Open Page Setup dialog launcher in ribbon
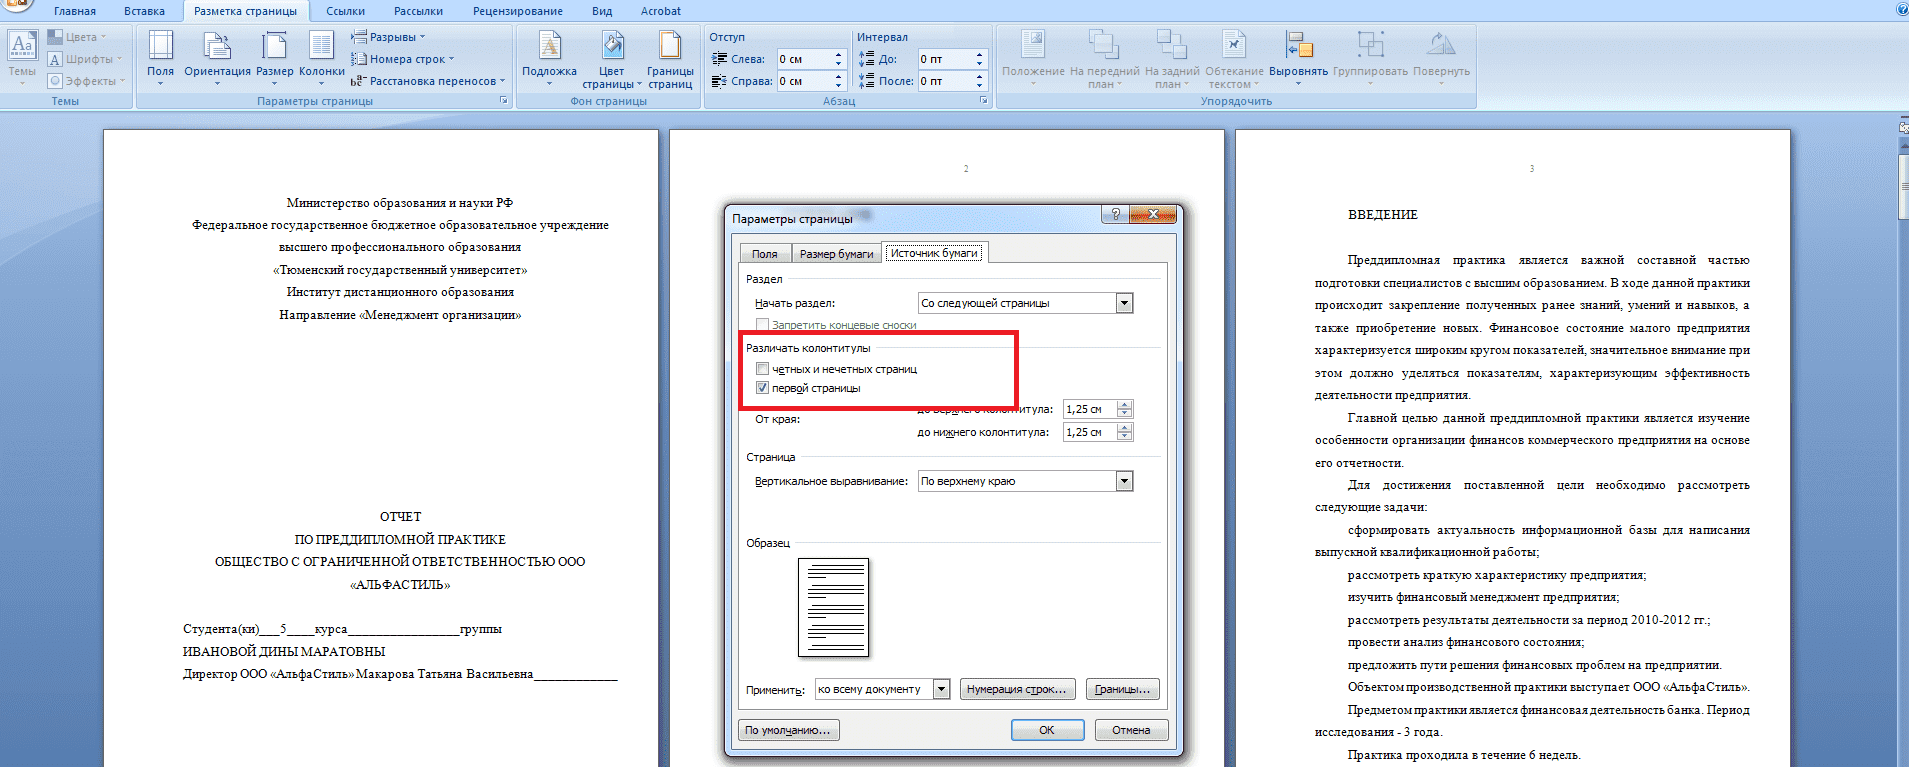 pos(503,101)
